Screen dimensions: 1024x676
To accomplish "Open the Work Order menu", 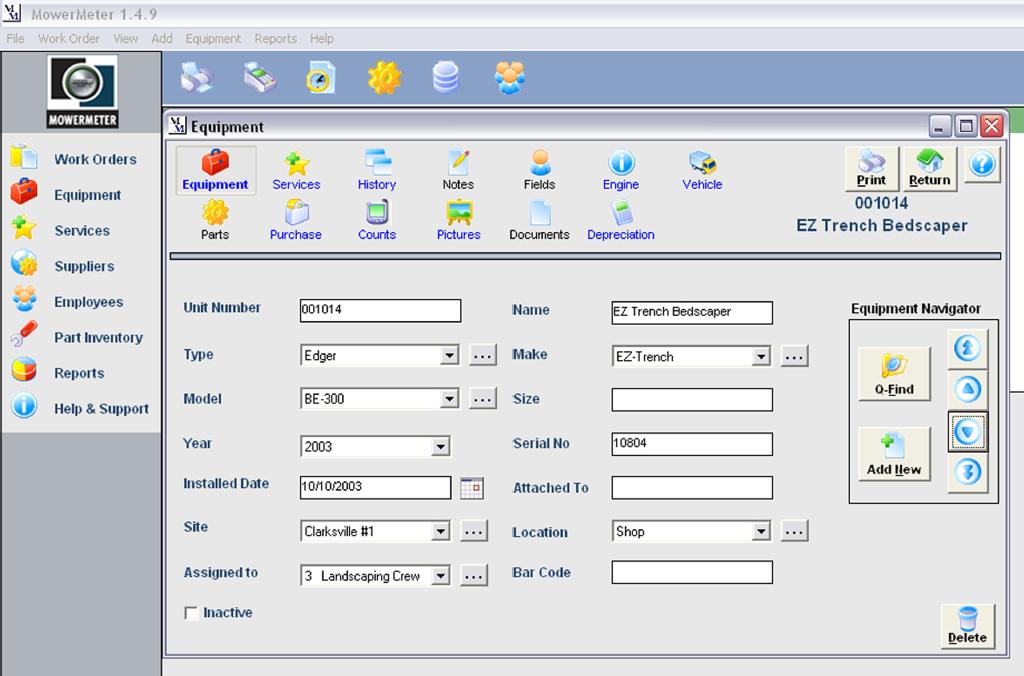I will pyautogui.click(x=69, y=39).
